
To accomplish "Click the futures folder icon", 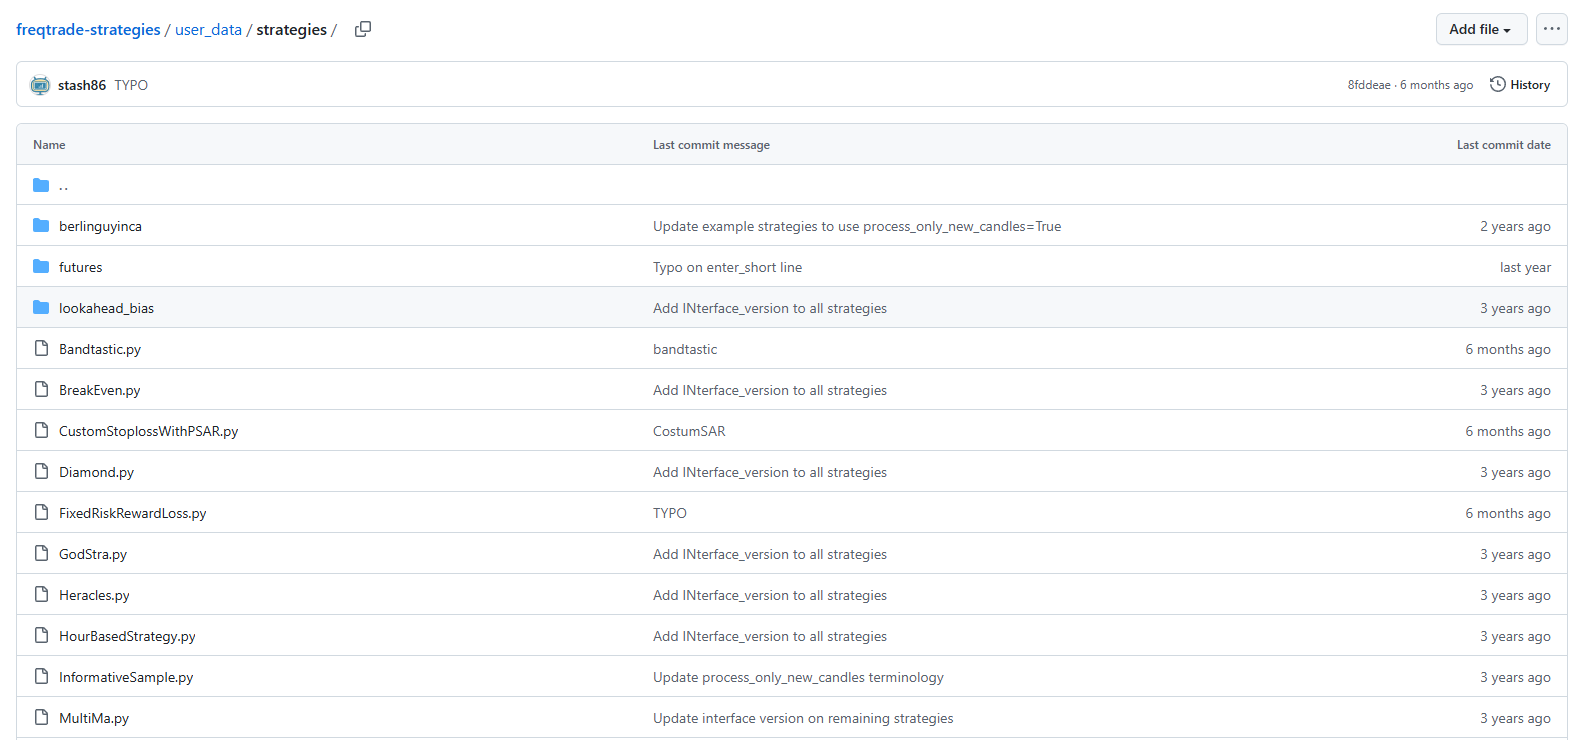I will [x=41, y=267].
